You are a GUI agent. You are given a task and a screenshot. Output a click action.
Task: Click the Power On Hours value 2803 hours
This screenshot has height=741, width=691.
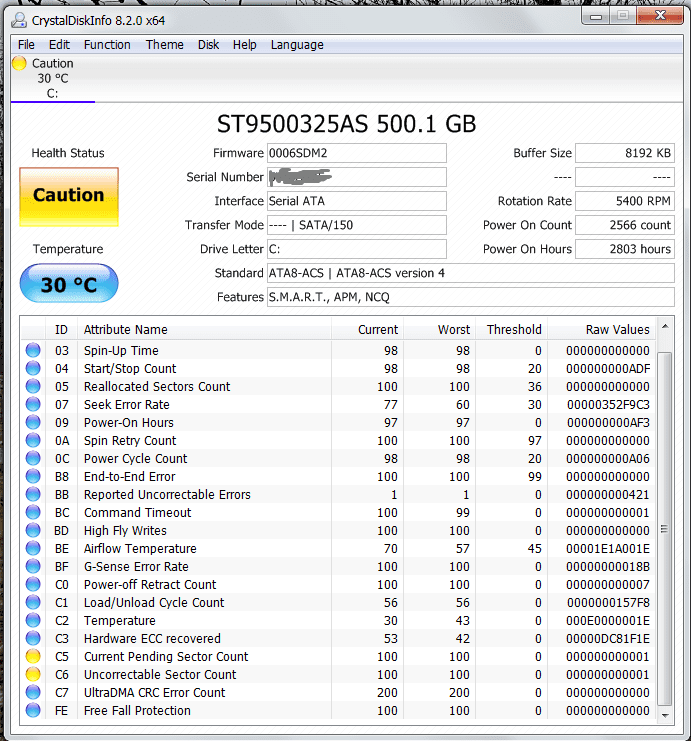tap(625, 249)
